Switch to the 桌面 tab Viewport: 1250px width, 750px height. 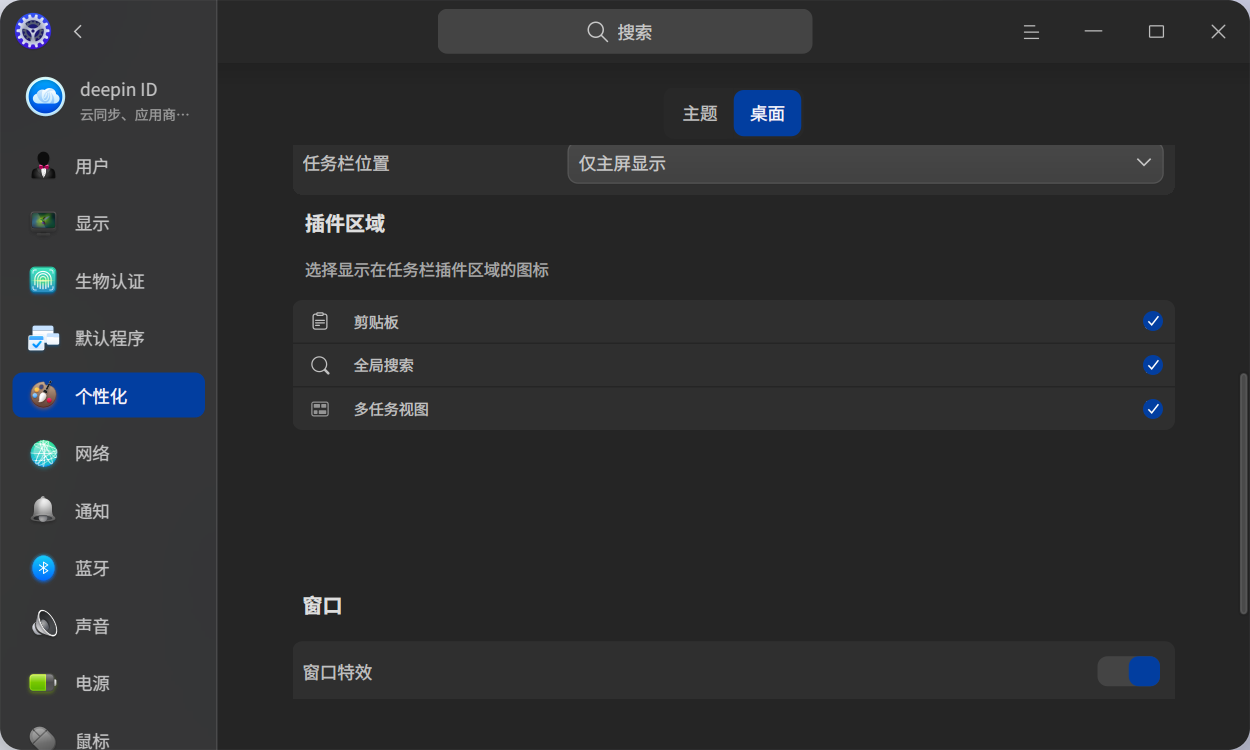[x=767, y=114]
